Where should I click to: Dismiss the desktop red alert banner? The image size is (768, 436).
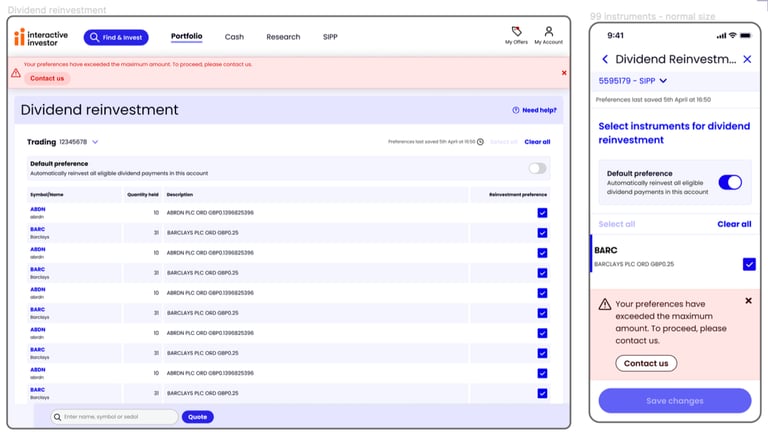[564, 73]
